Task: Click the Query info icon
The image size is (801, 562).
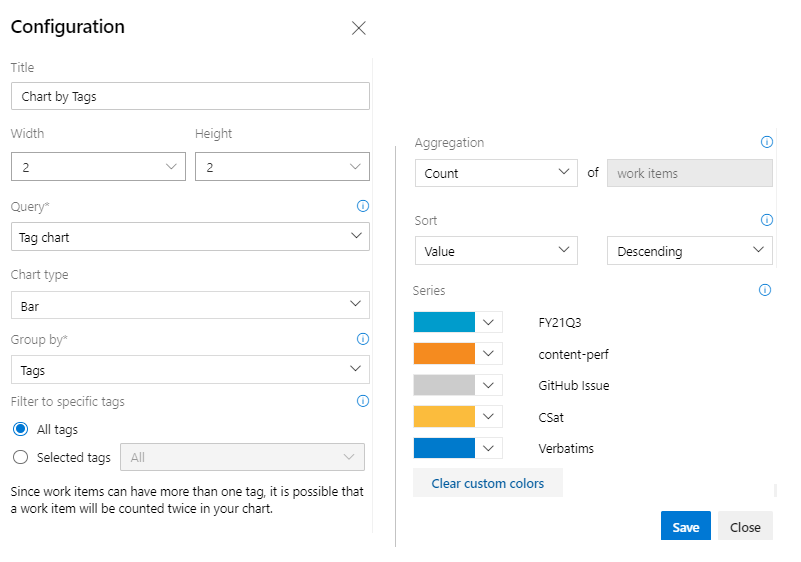Action: [363, 206]
